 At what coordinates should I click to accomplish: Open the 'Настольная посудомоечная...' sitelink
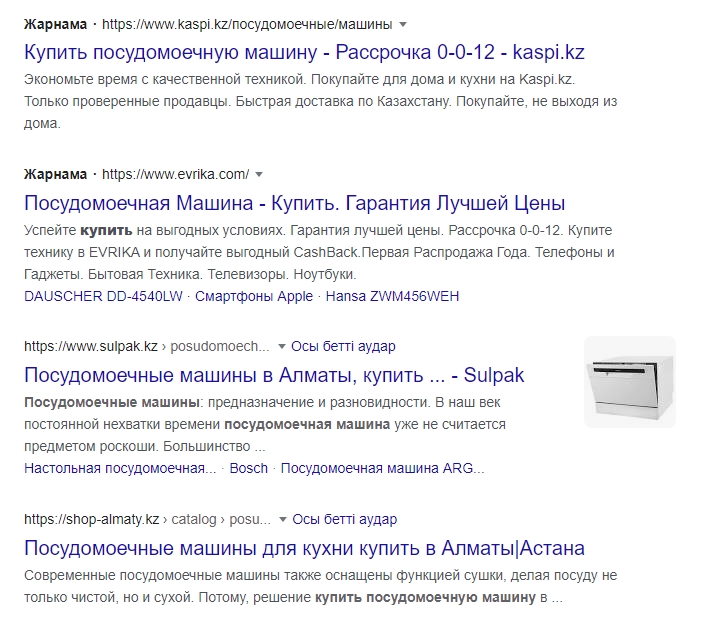point(119,468)
